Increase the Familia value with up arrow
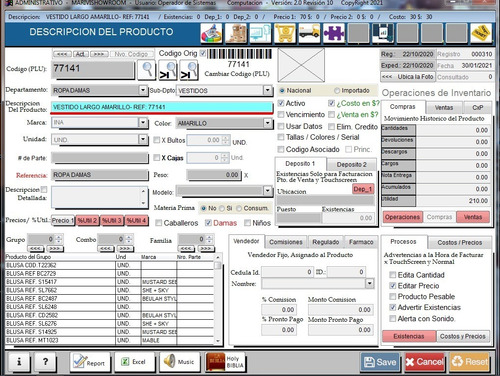The height and width of the screenshot is (376, 500). (209, 237)
